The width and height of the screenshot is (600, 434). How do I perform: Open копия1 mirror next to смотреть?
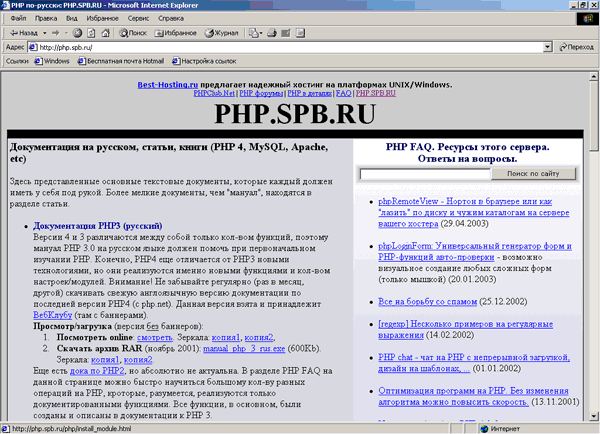[x=226, y=338]
